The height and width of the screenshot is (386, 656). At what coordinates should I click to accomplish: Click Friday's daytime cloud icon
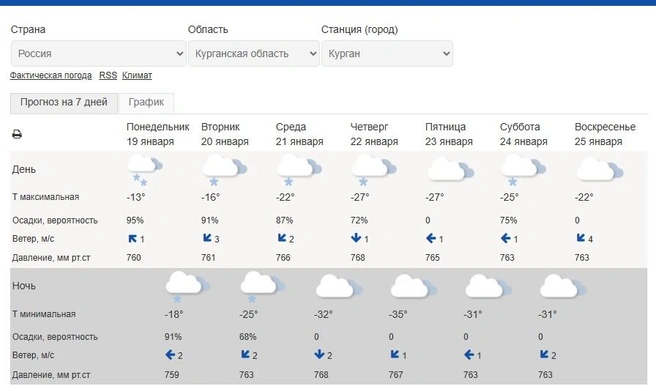click(x=451, y=169)
